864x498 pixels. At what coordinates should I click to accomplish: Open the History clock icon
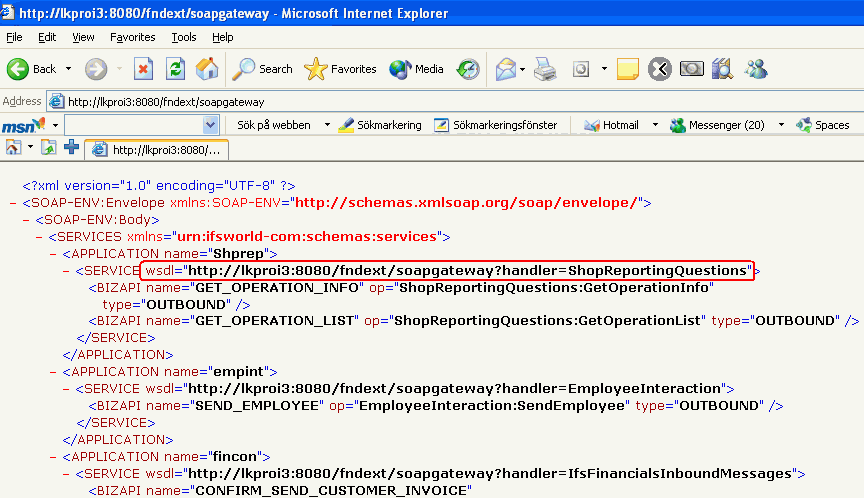coord(468,69)
